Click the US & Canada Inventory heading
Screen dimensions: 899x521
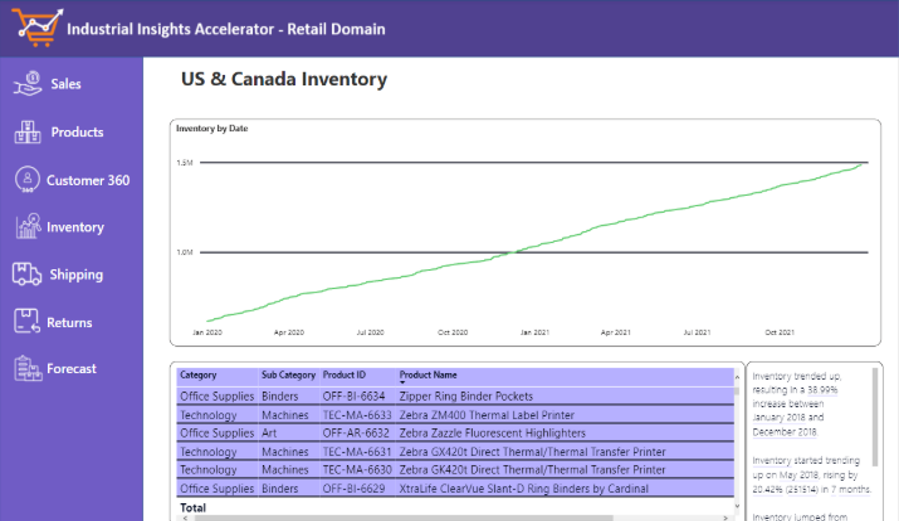[x=284, y=79]
